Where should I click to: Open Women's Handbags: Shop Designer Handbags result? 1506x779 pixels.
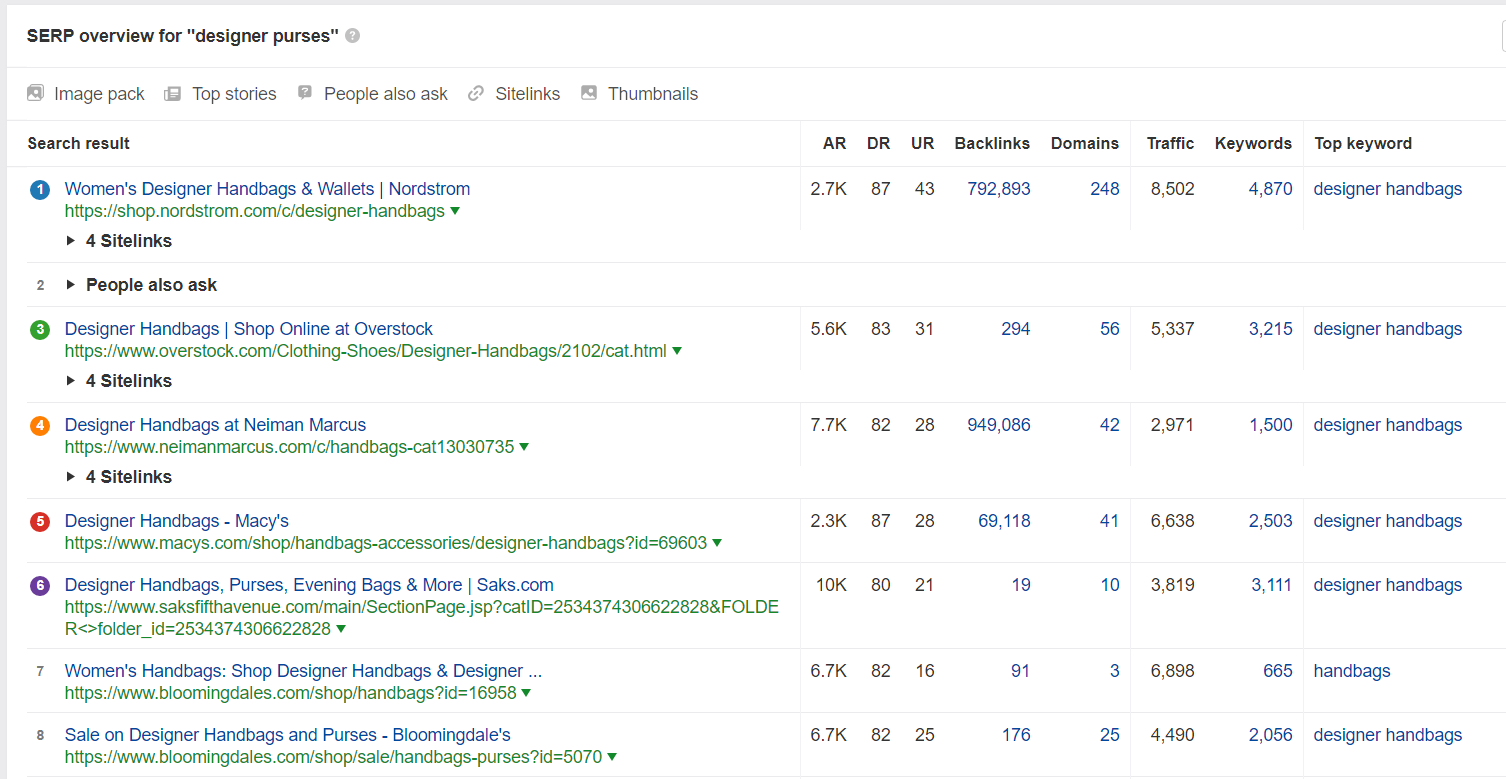click(303, 671)
